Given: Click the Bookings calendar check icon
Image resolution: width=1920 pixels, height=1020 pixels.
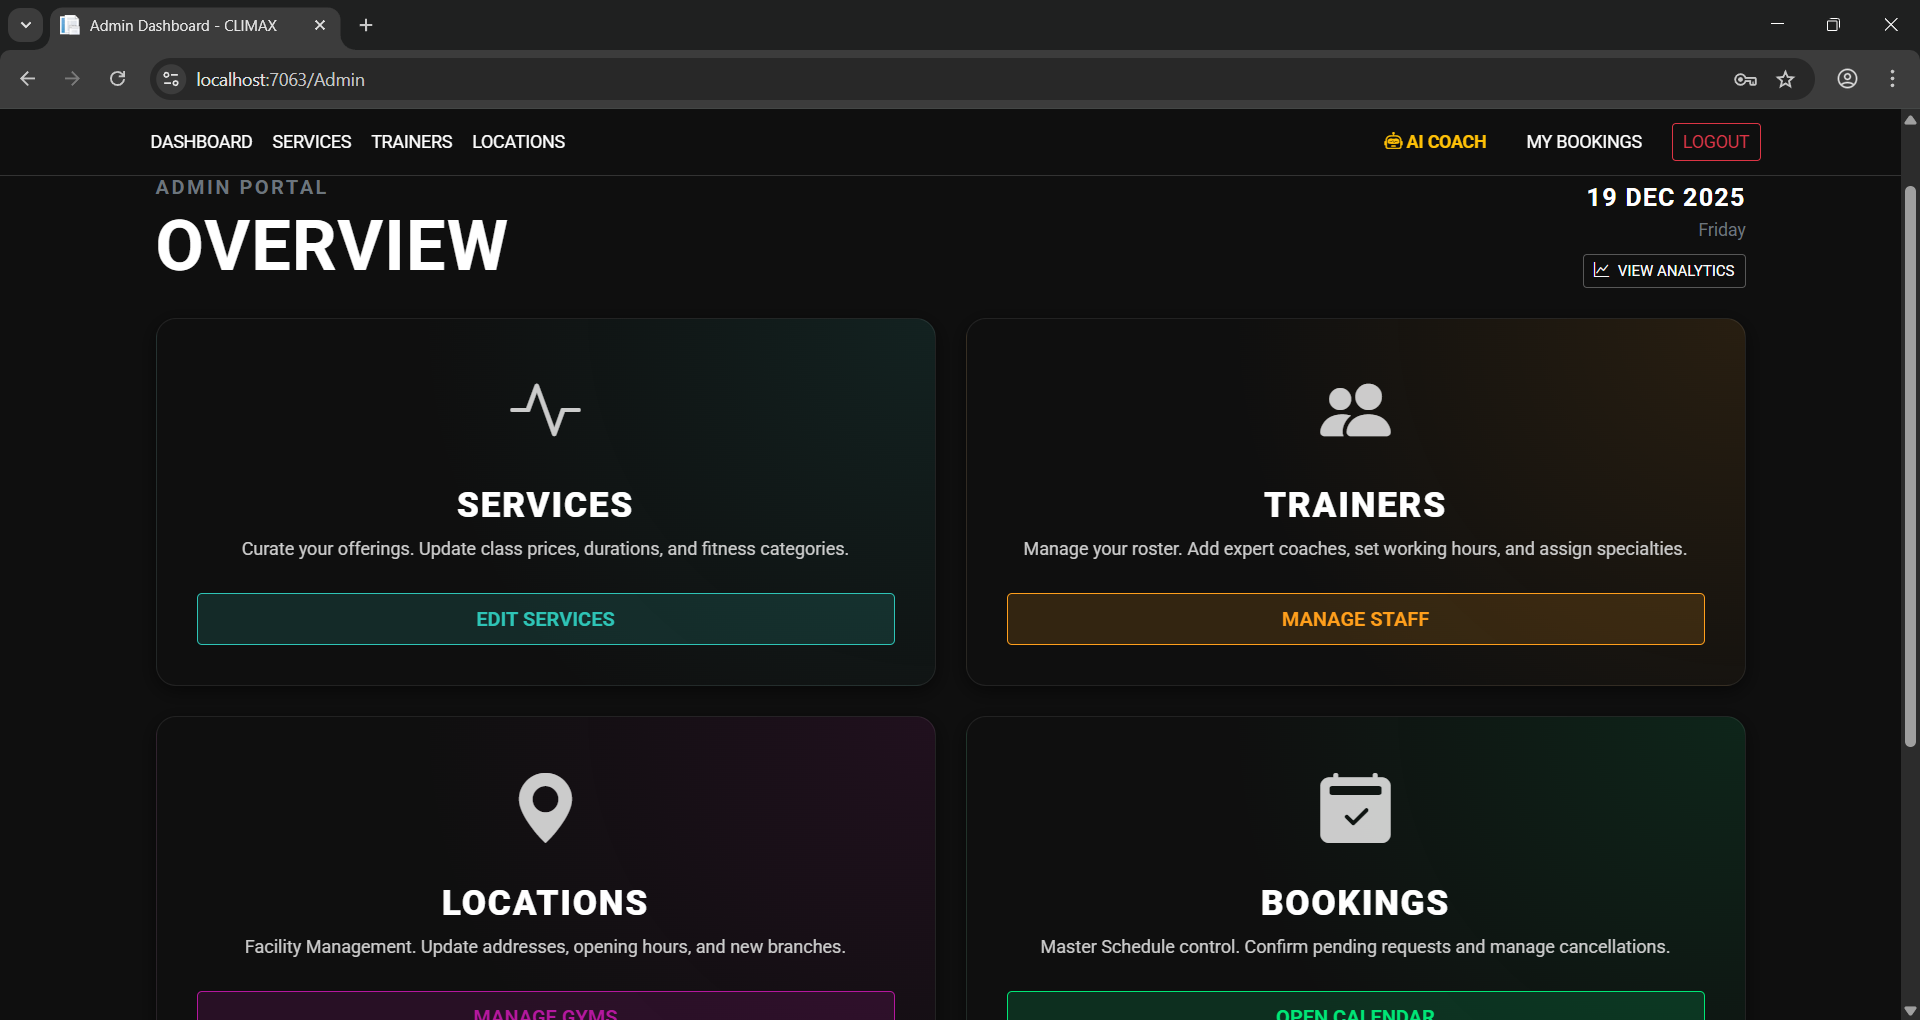Looking at the screenshot, I should (x=1355, y=808).
